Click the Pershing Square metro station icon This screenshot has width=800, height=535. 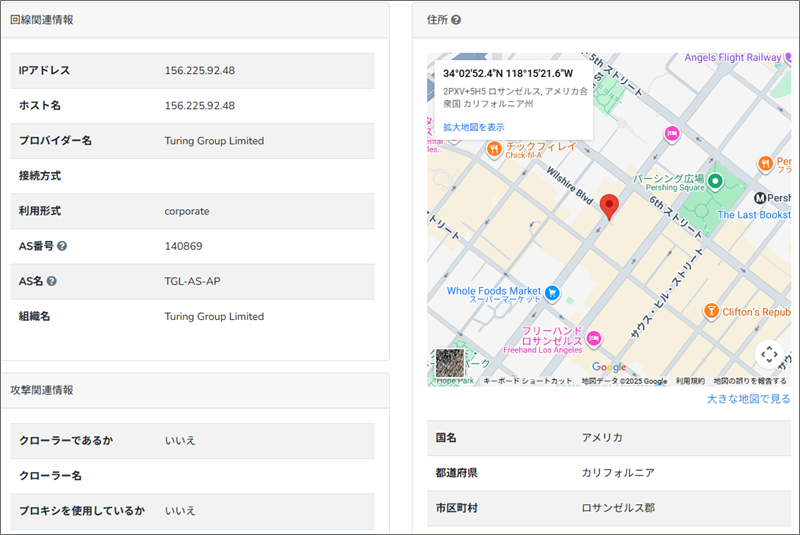762,198
